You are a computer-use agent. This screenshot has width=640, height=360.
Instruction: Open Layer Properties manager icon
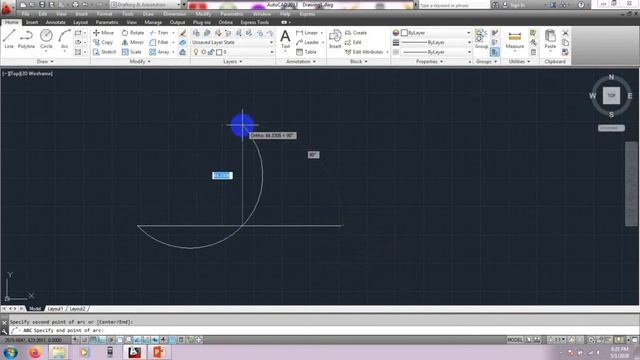point(196,33)
